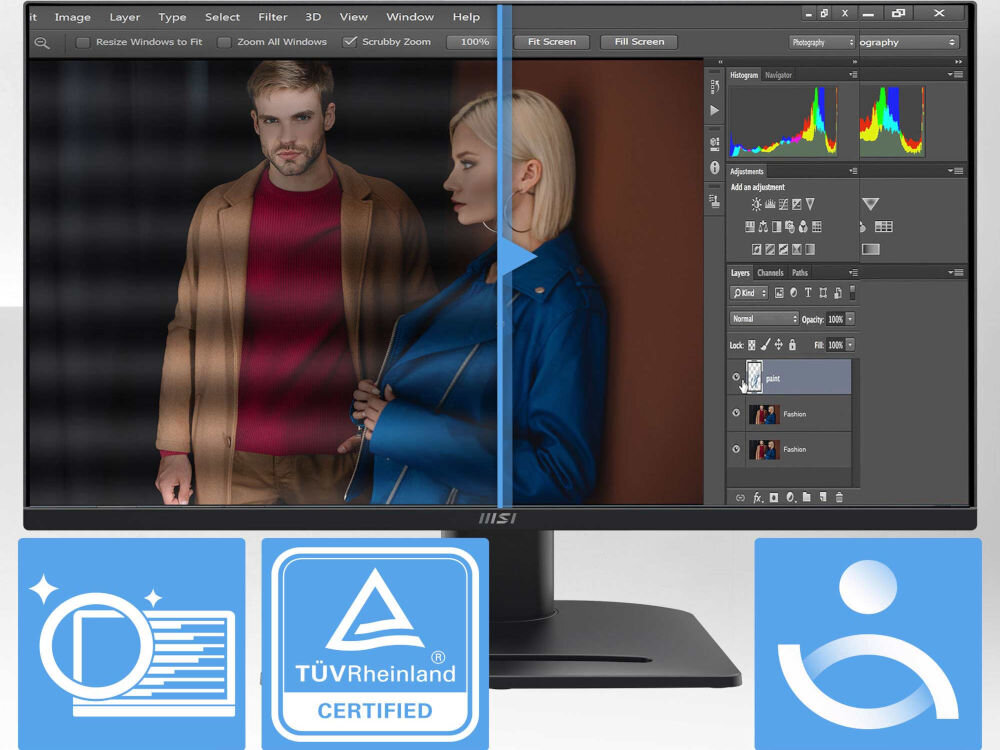Add a layer mask

(x=774, y=497)
